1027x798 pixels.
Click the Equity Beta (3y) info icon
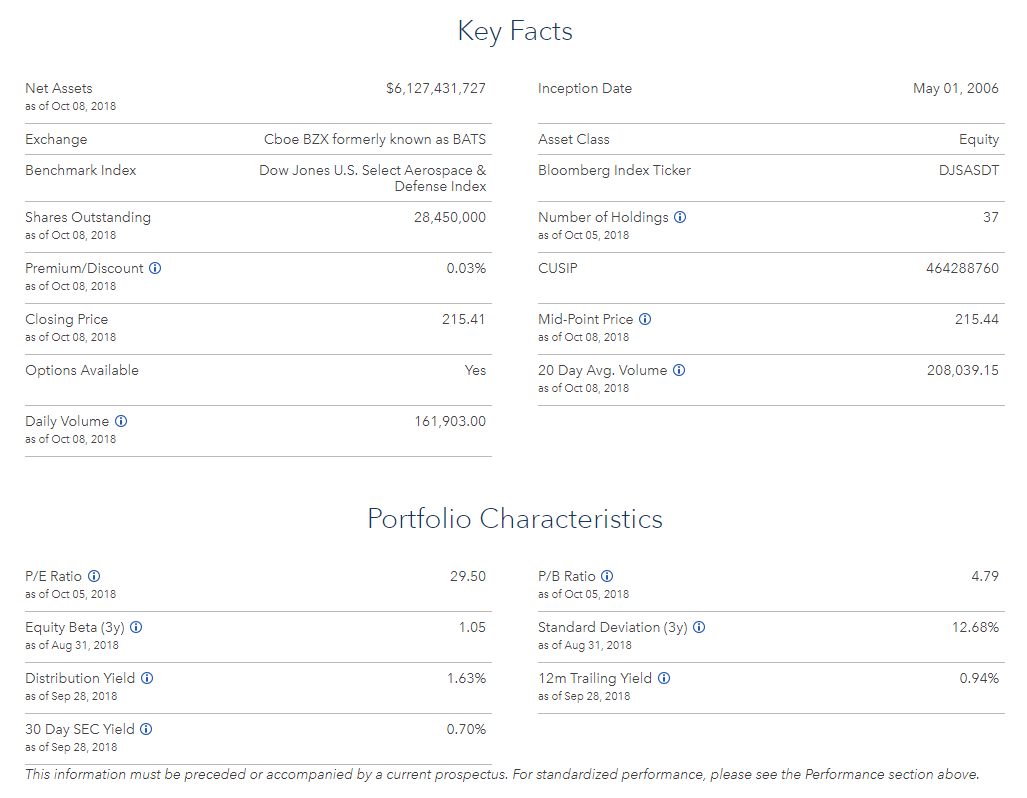tap(136, 627)
